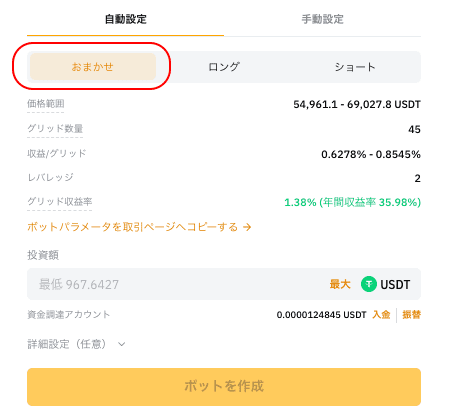Click the グリッド収益率 underlined label
The height and width of the screenshot is (416, 449).
[60, 201]
